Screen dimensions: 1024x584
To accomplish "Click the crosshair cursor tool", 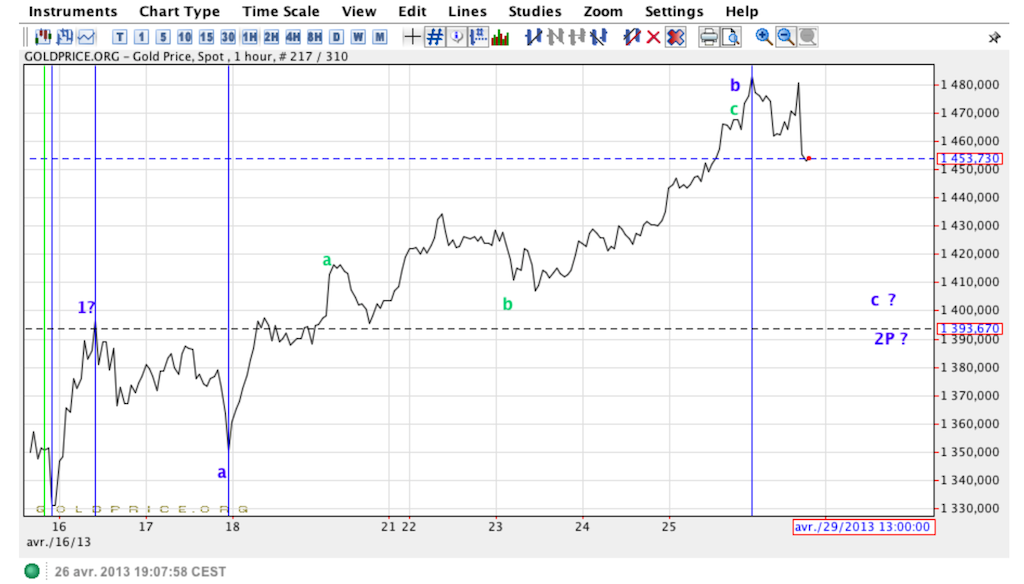I will coord(412,37).
